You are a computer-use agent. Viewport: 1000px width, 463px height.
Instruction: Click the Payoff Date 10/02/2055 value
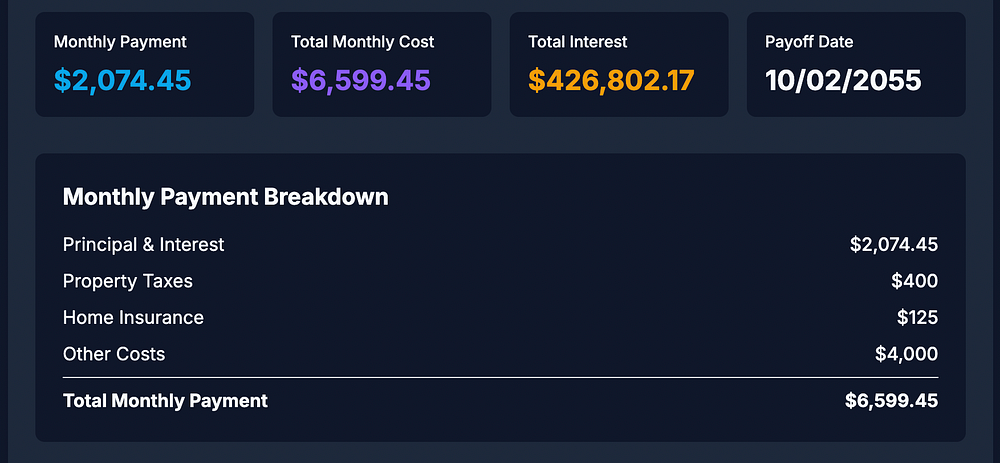click(x=843, y=80)
